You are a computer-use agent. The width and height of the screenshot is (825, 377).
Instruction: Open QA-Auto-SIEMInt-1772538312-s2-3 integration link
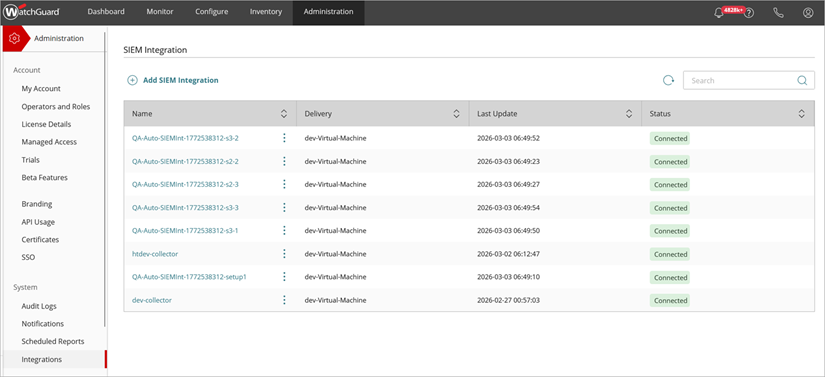(x=185, y=185)
